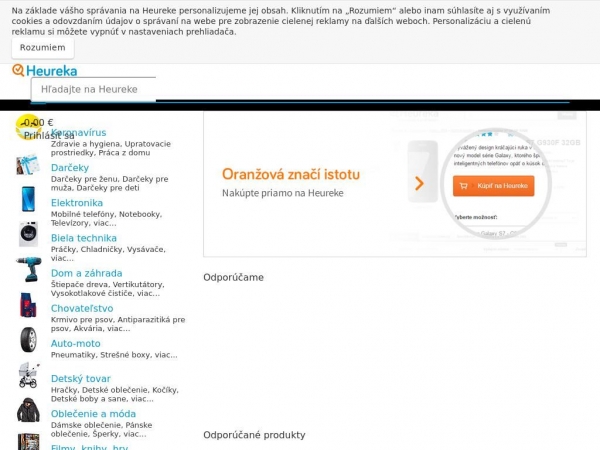Open the yellow cart icon showing 0,00 €
Viewport: 600px width, 450px height.
[28, 126]
